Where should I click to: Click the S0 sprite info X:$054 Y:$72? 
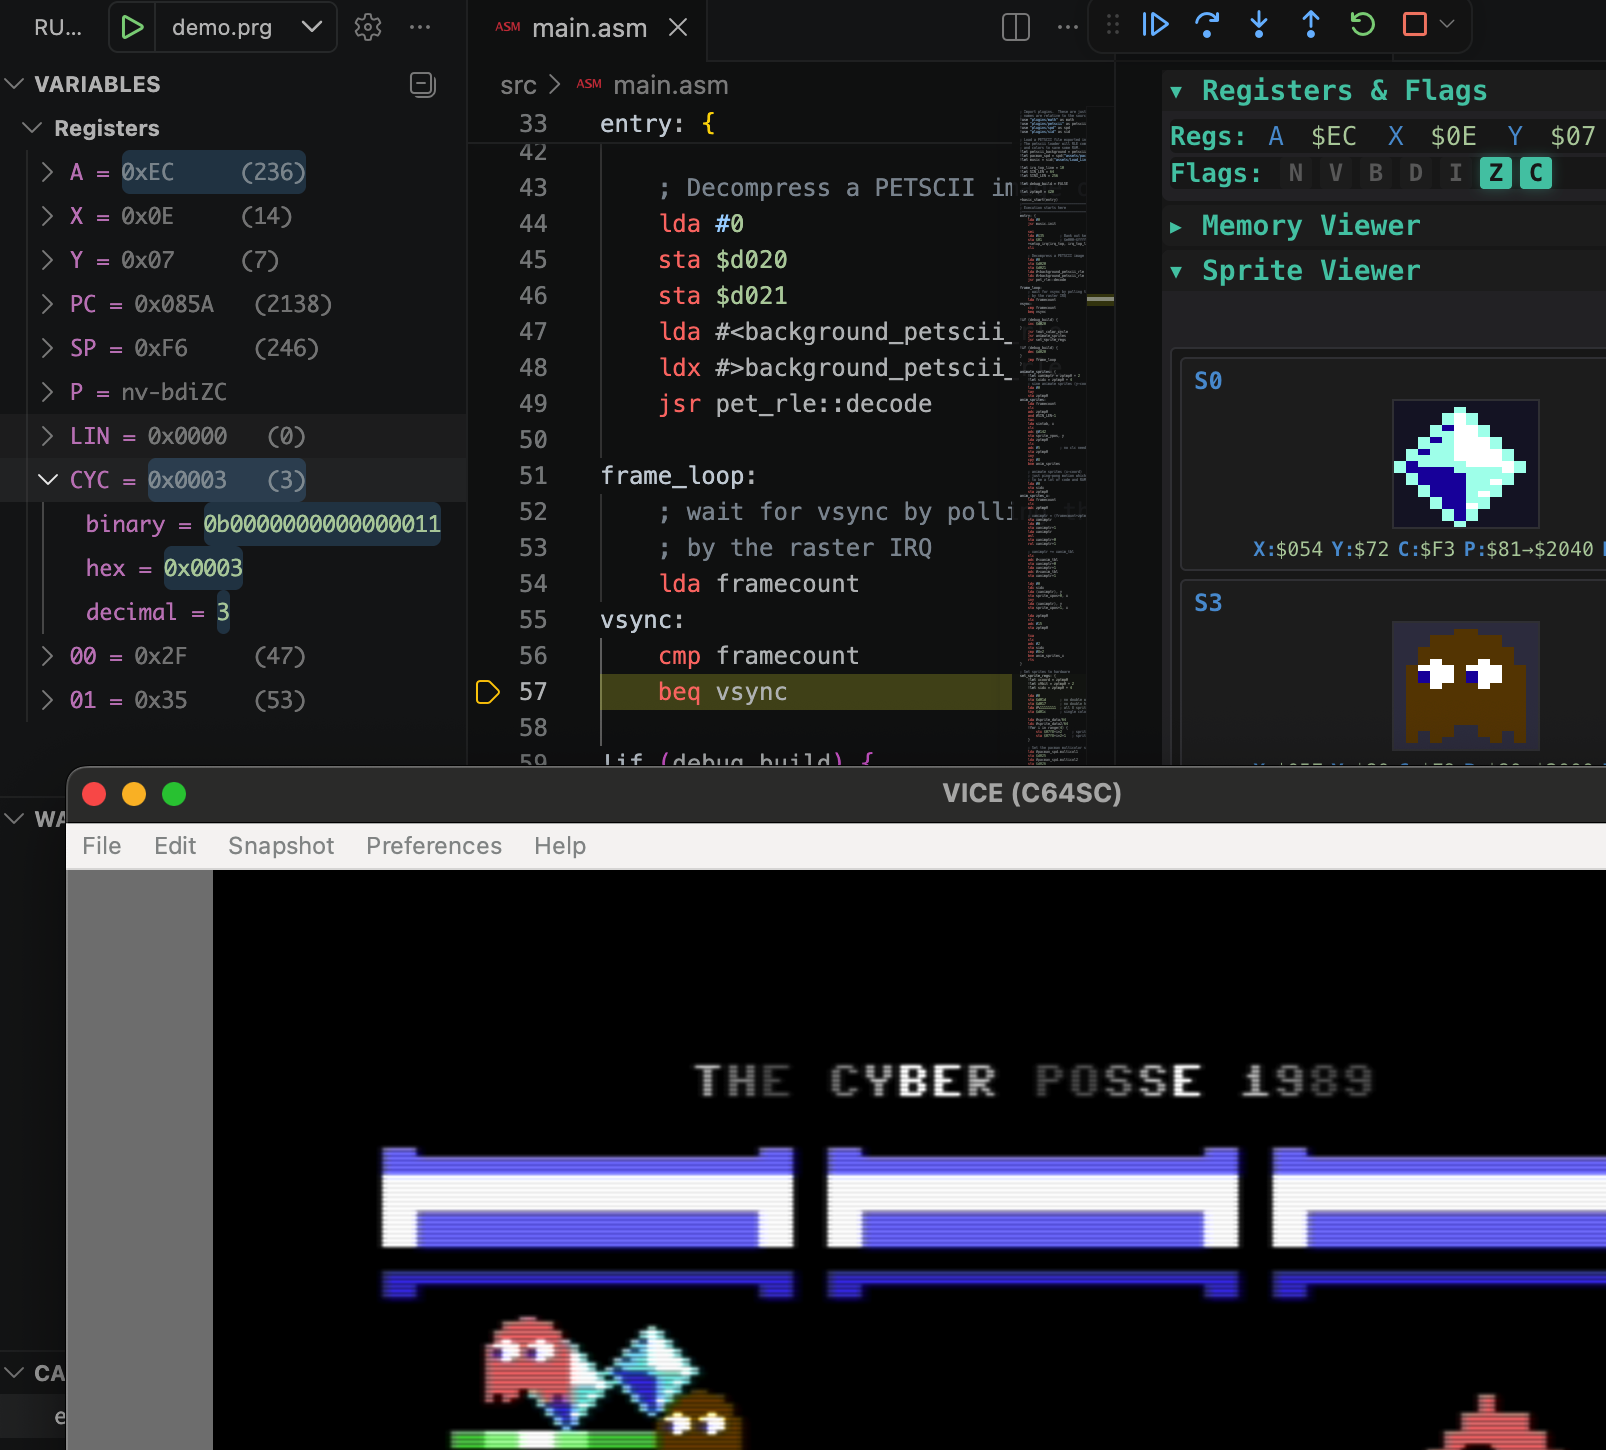[x=1319, y=549]
